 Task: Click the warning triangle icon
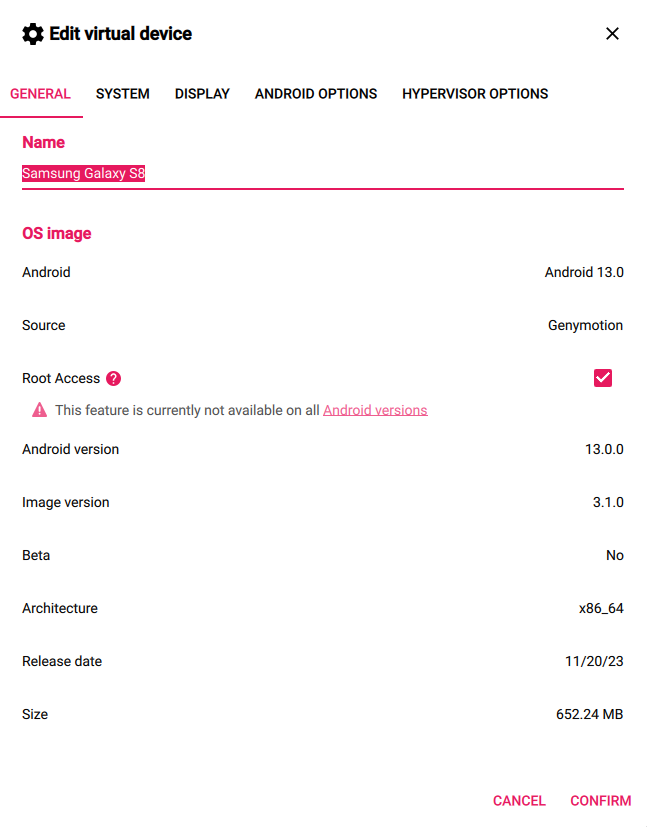point(39,410)
